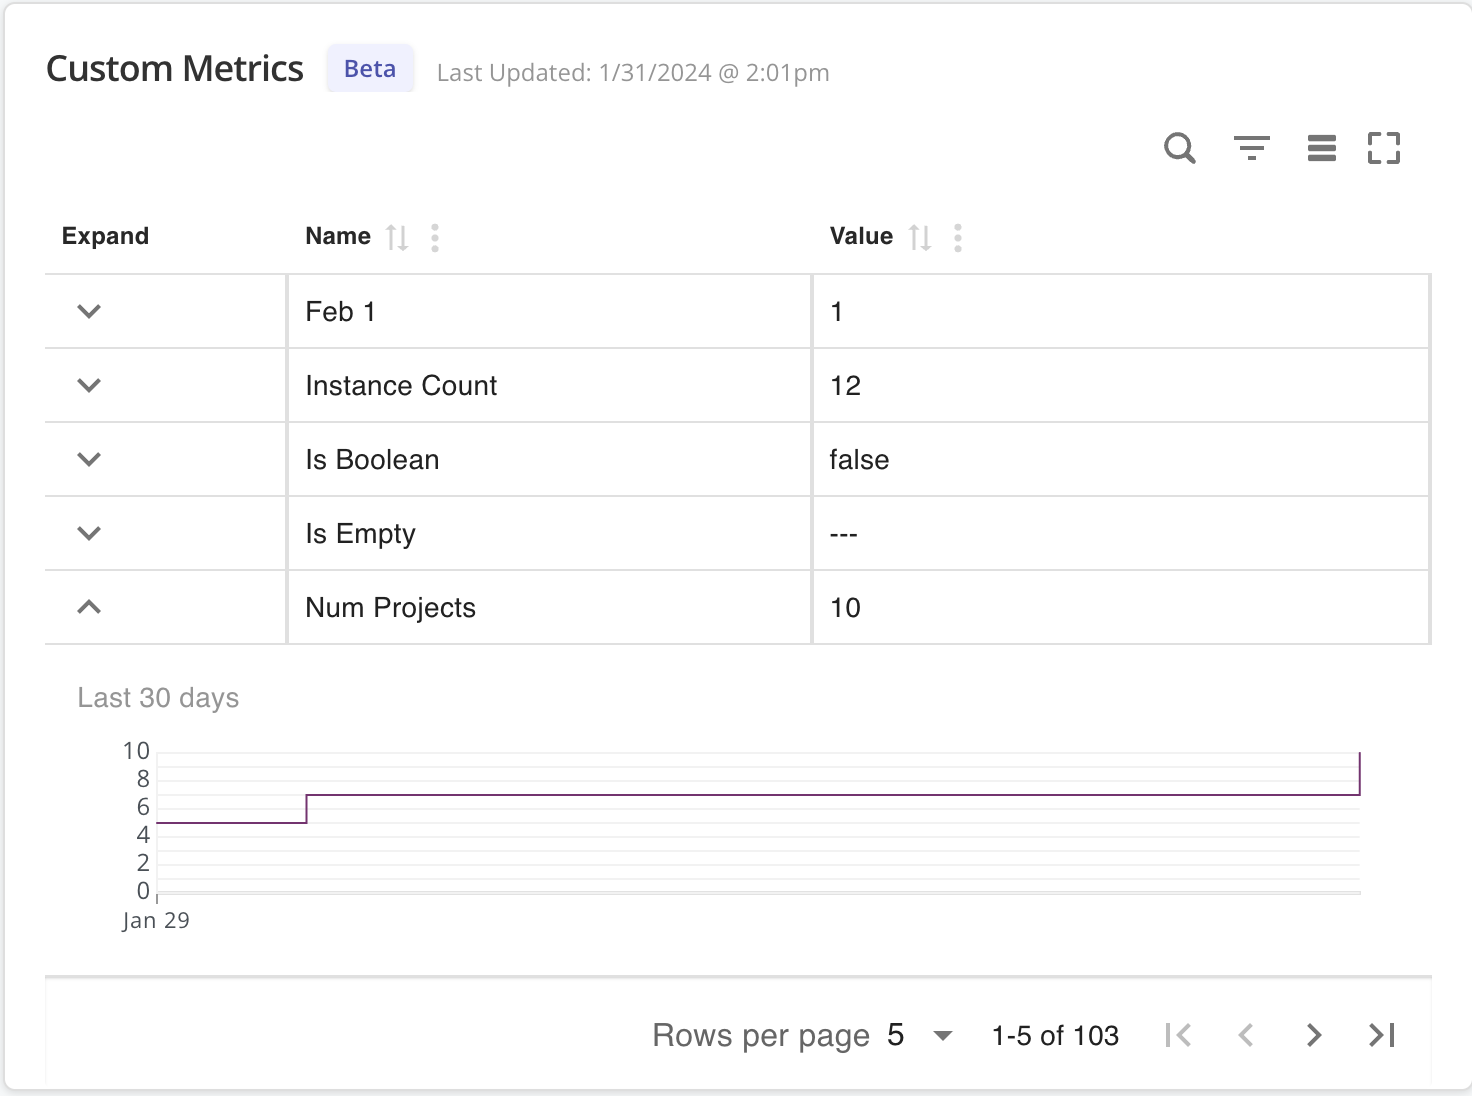The width and height of the screenshot is (1472, 1096).
Task: Go back to the previous page
Action: (x=1246, y=1035)
